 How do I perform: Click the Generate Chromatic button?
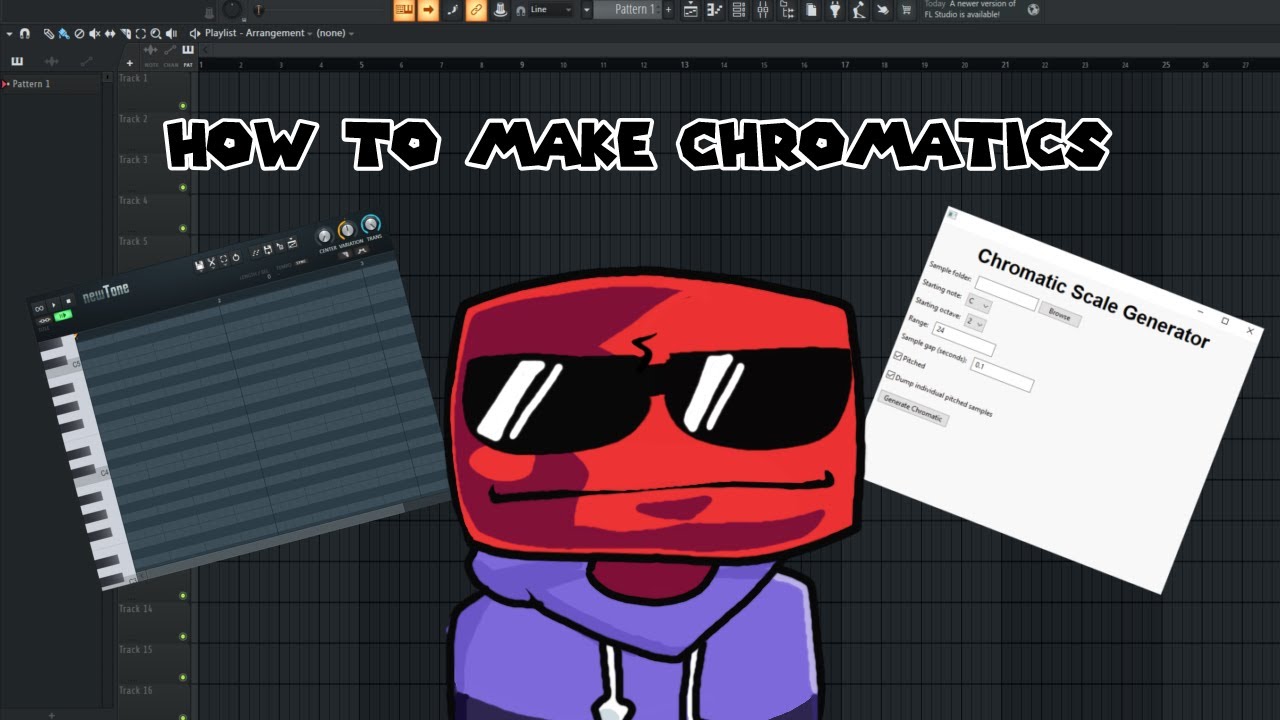[913, 408]
